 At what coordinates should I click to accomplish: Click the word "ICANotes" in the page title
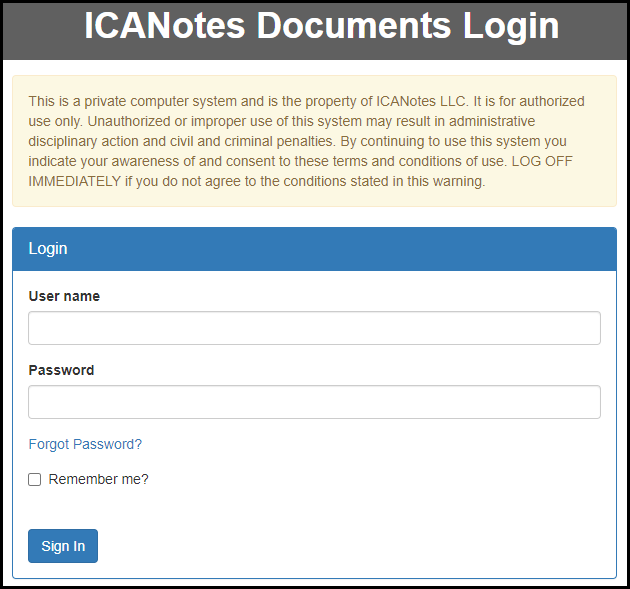tap(165, 26)
